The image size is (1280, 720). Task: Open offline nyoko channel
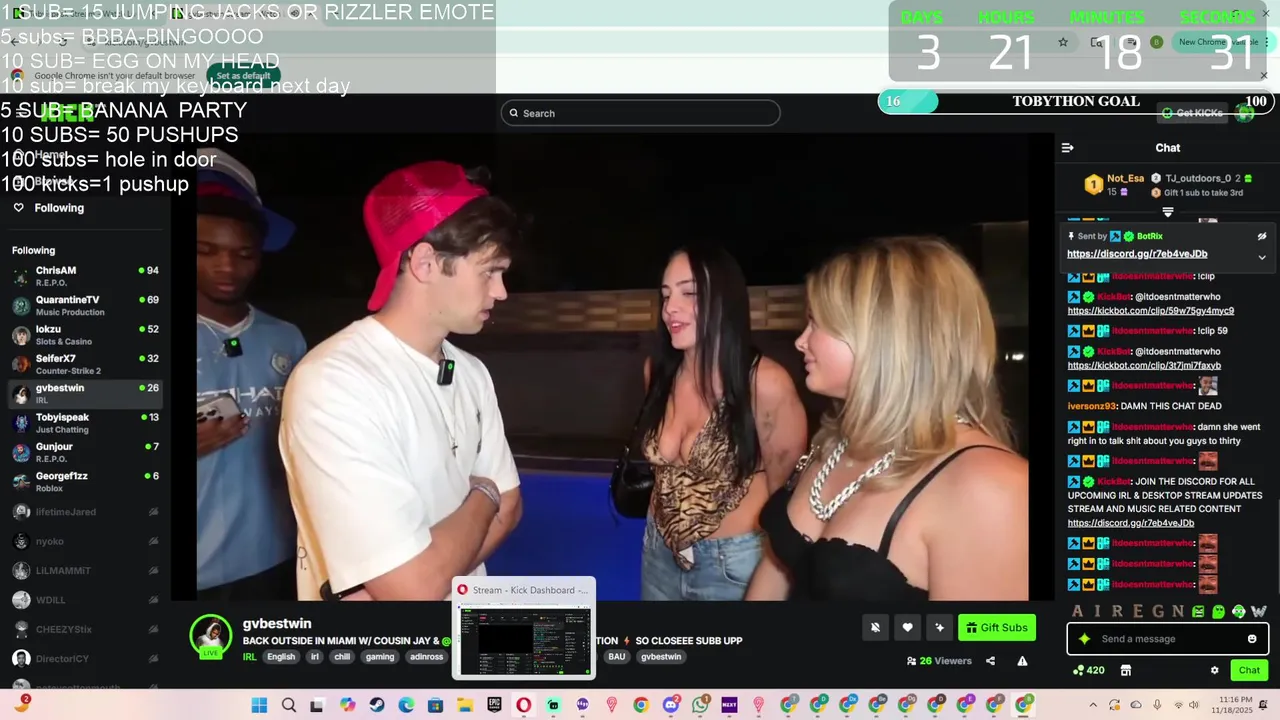85,541
